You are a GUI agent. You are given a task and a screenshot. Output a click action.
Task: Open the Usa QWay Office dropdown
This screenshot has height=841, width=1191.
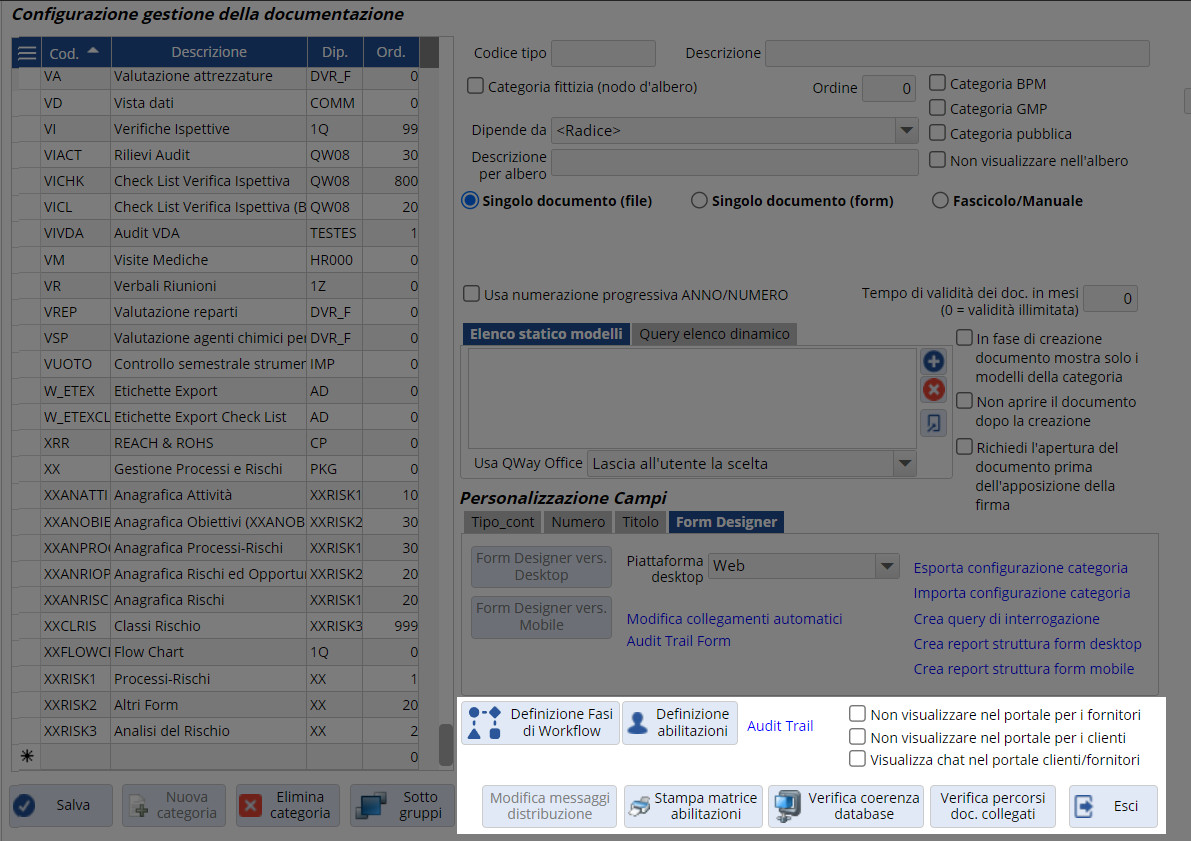pos(905,463)
